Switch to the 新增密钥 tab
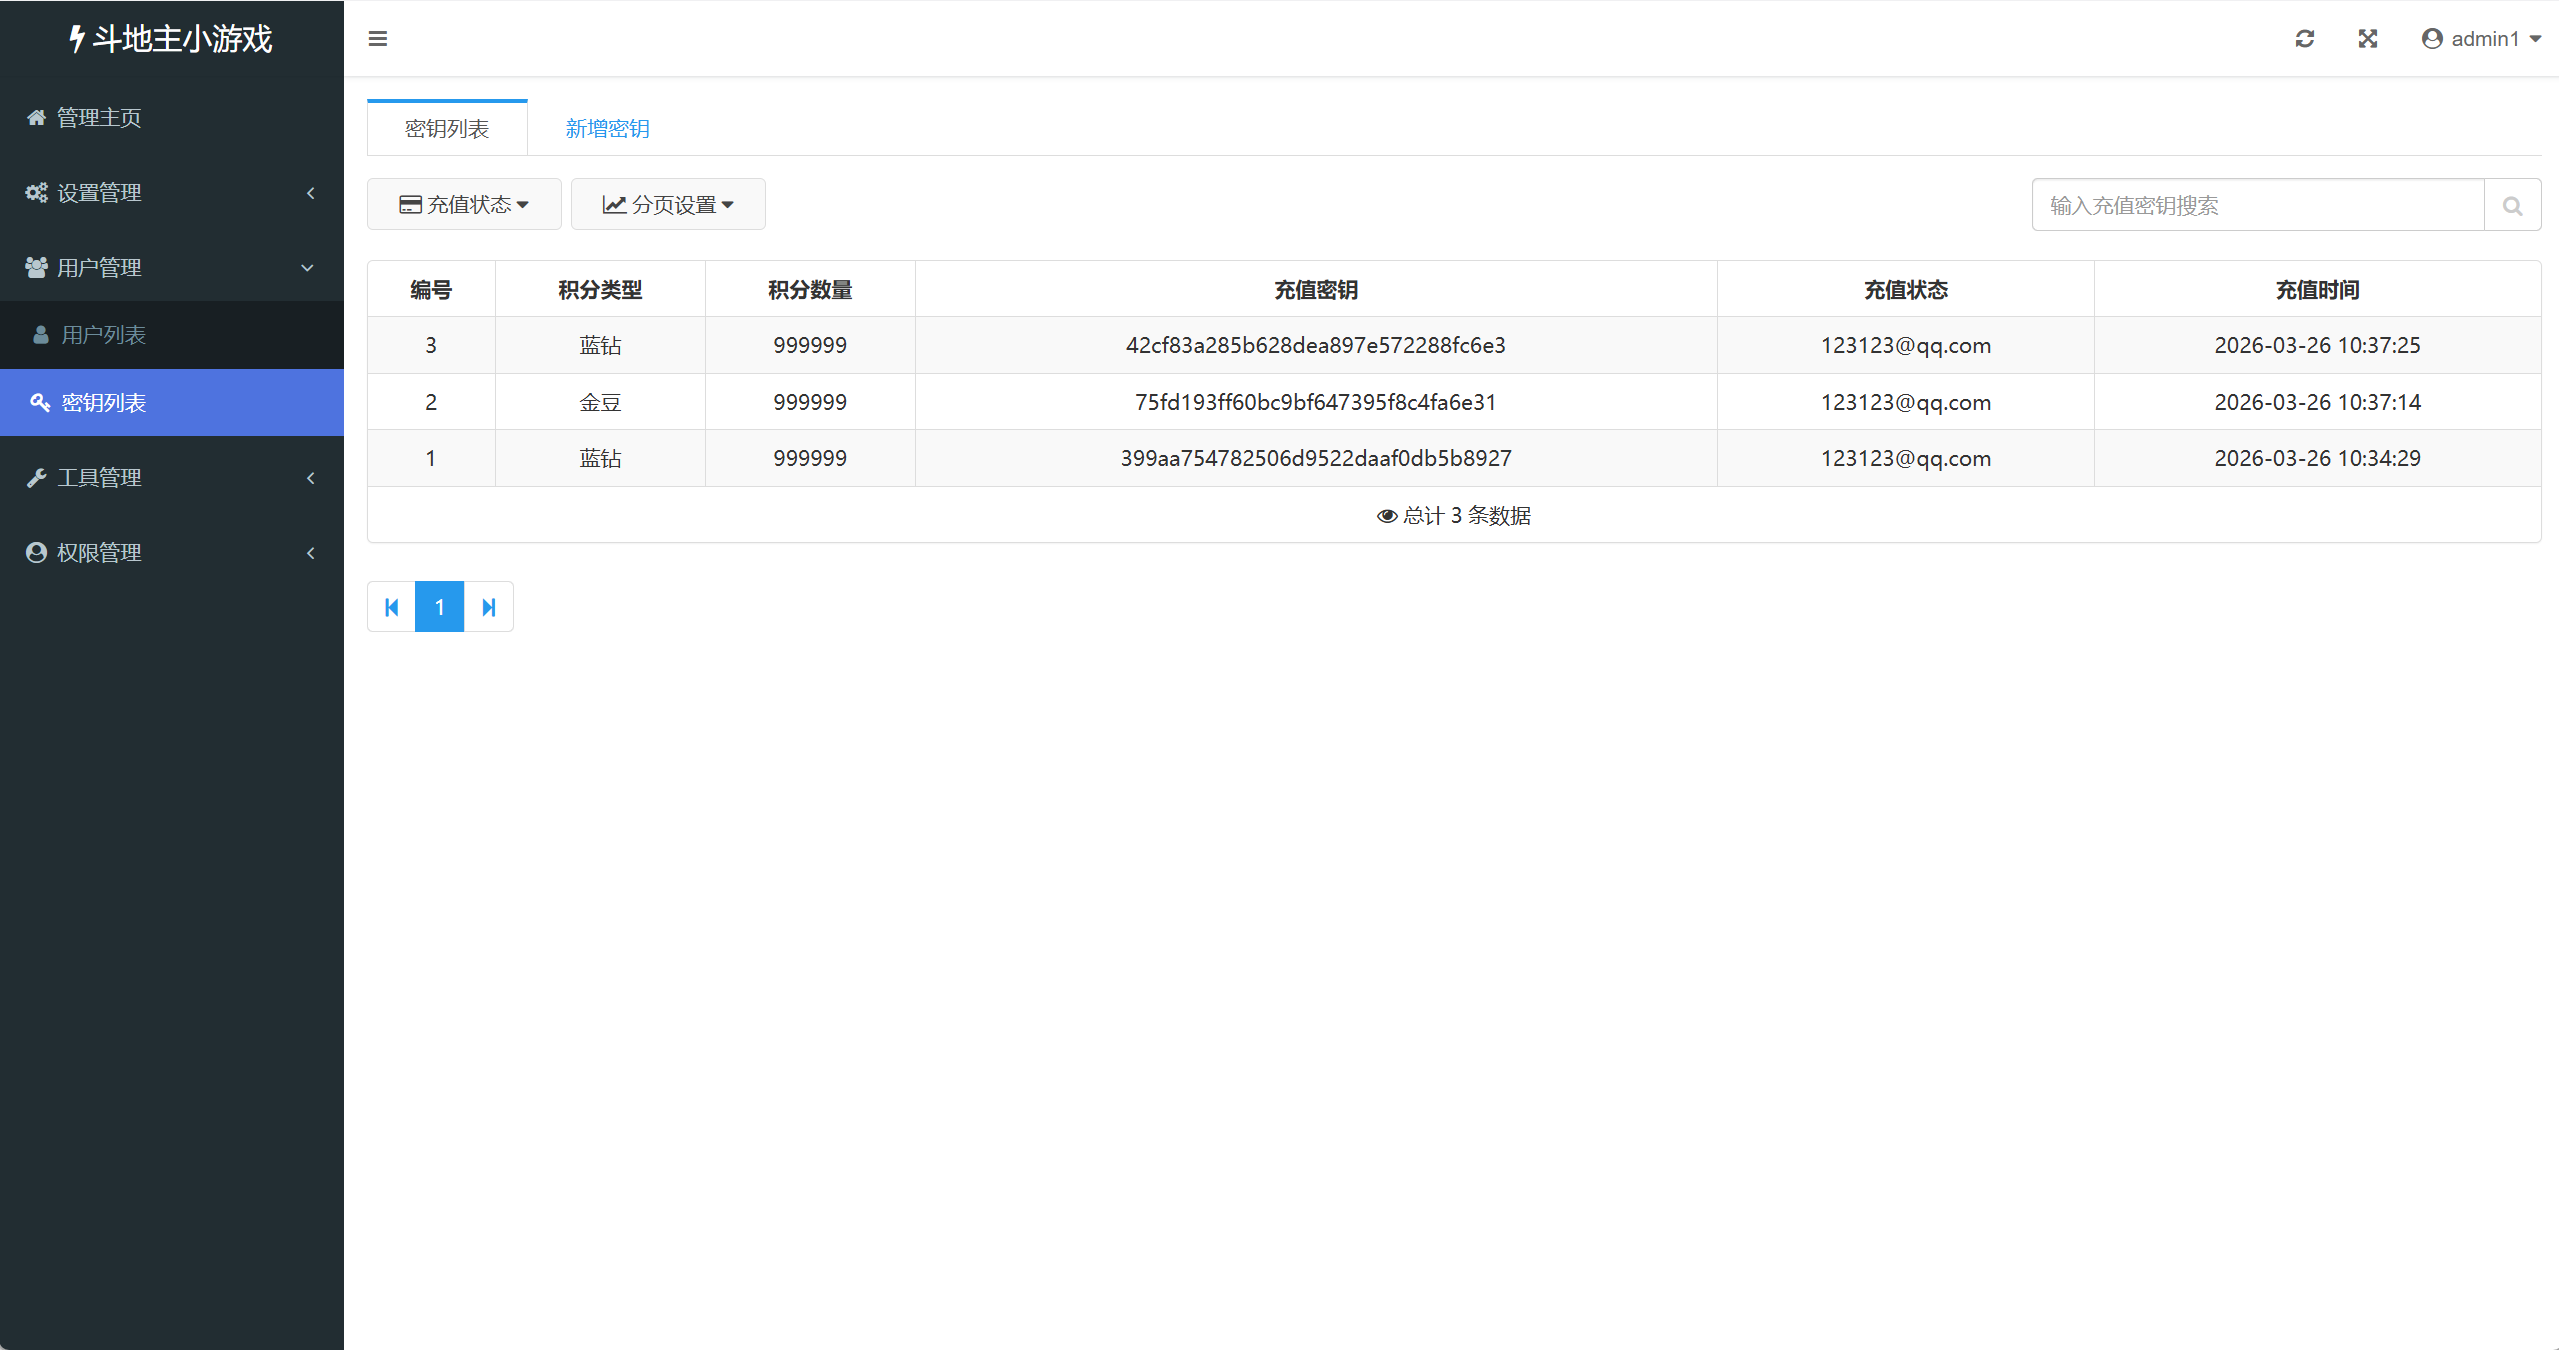This screenshot has height=1350, width=2559. tap(606, 127)
